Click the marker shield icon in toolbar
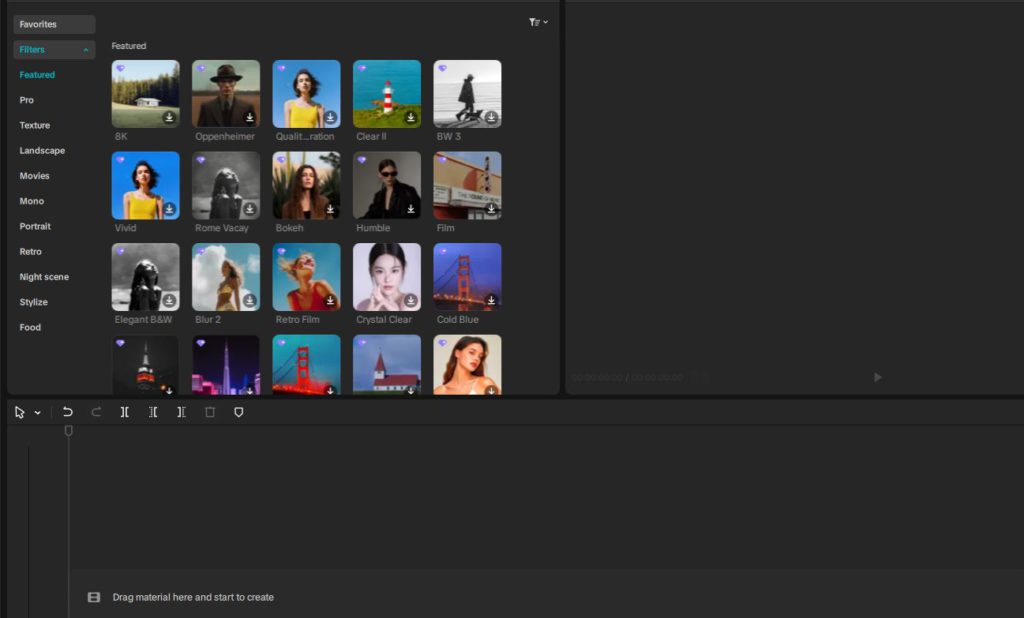Image resolution: width=1024 pixels, height=618 pixels. (x=238, y=412)
